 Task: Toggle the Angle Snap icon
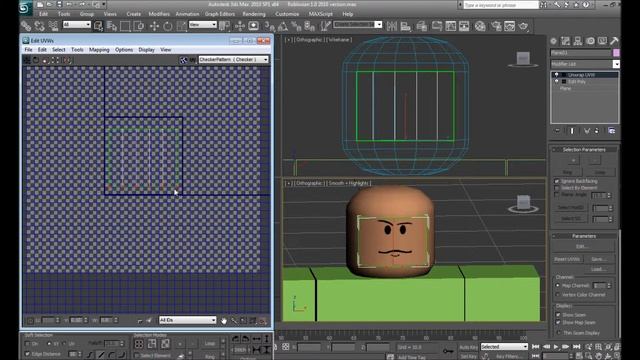283,26
